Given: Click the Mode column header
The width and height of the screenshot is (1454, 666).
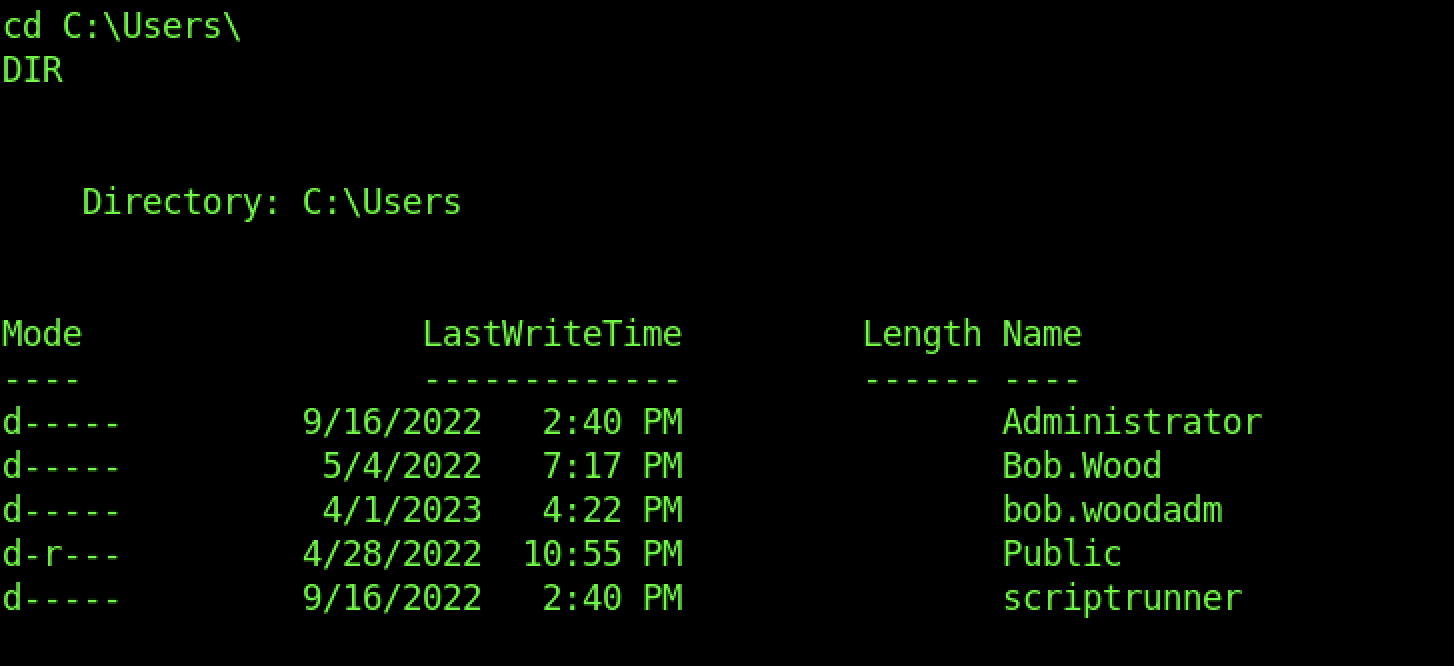Looking at the screenshot, I should 41,334.
